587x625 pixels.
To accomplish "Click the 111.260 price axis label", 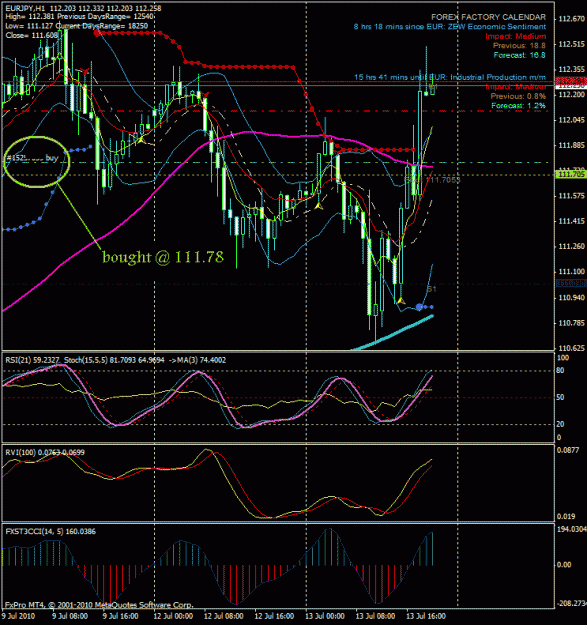I will click(x=572, y=246).
